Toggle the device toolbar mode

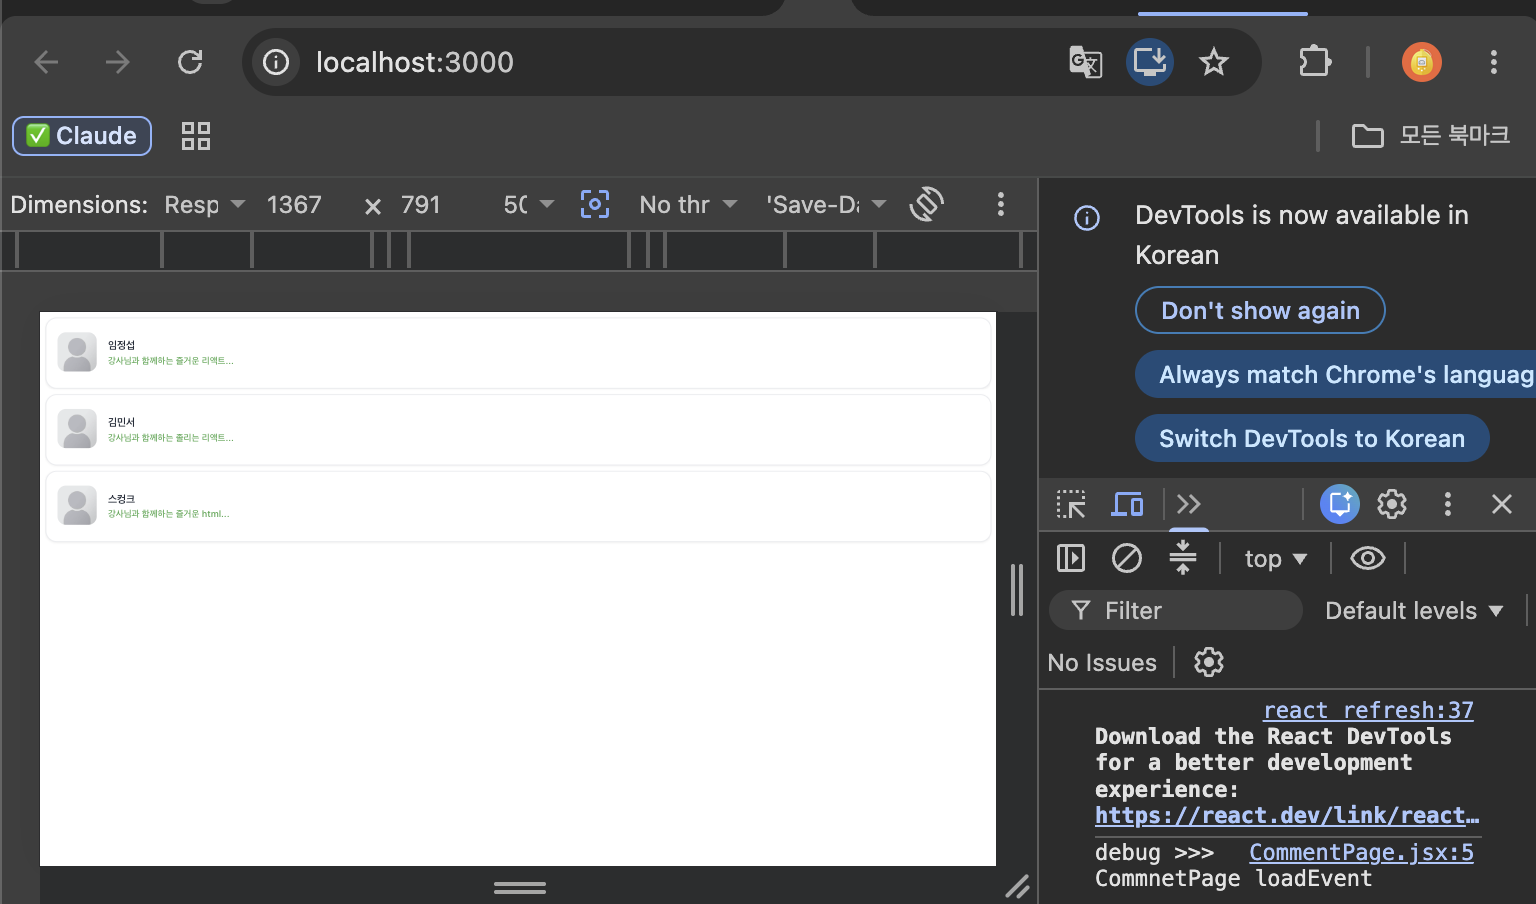click(1127, 504)
